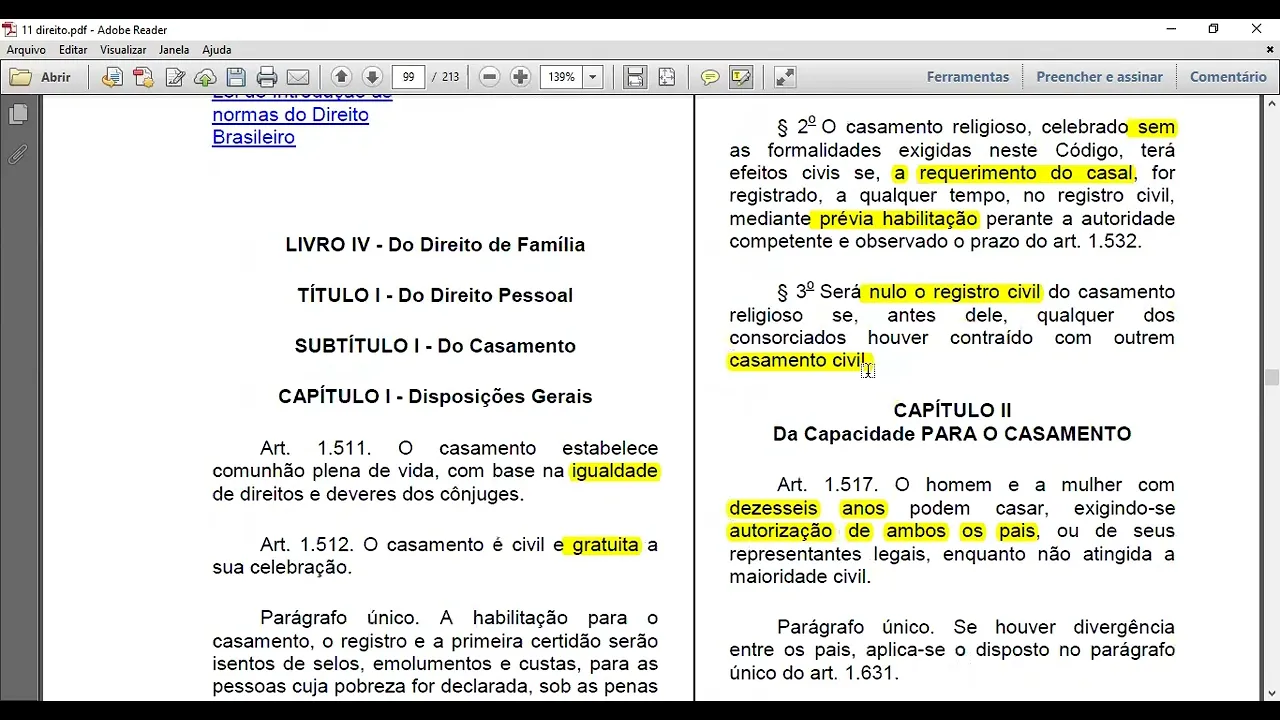Click highlighted word 'igualdade'
This screenshot has height=720, width=1280.
[614, 471]
